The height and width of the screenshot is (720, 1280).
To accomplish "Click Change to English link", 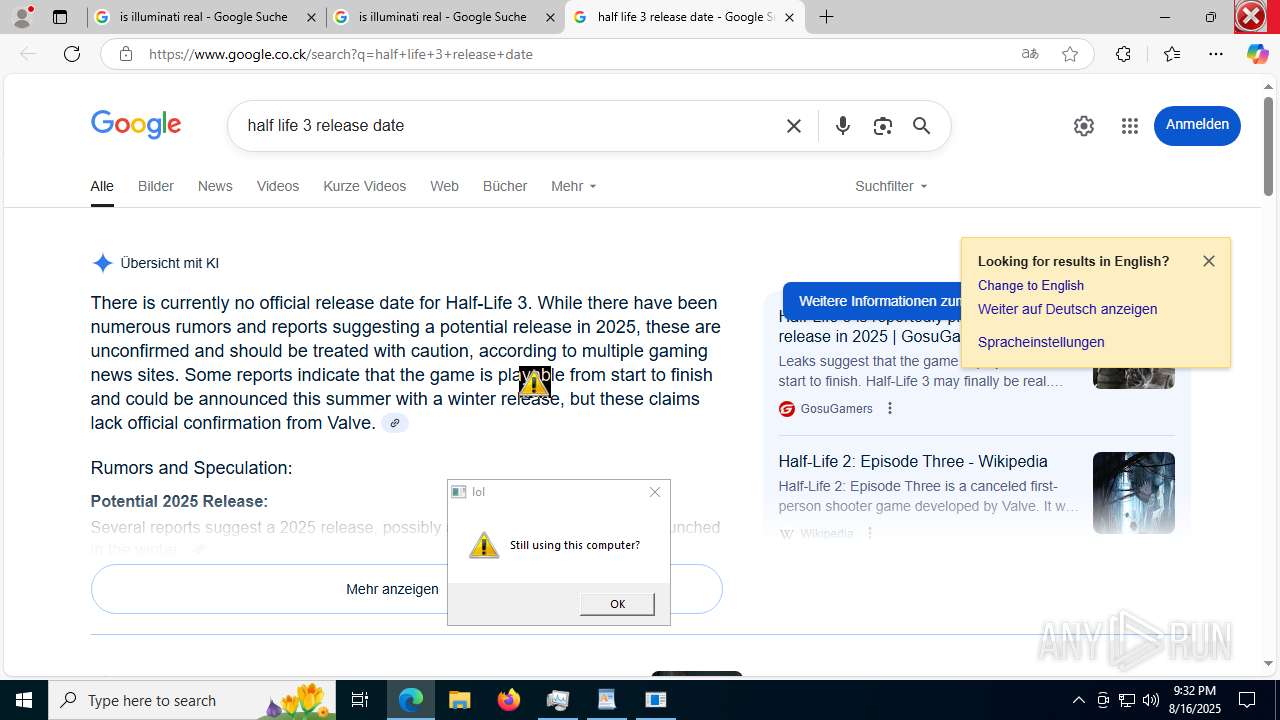I will coord(1031,286).
